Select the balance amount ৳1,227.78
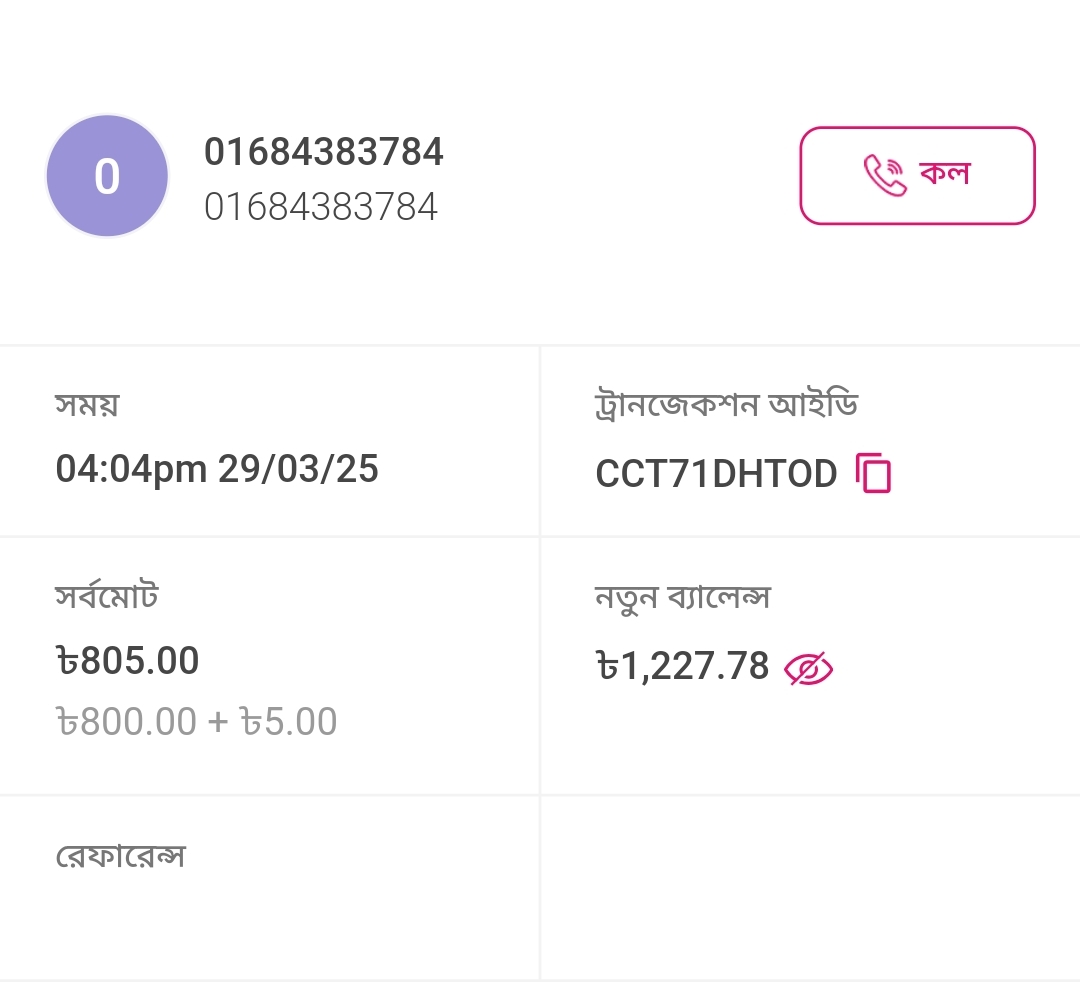Image resolution: width=1080 pixels, height=986 pixels. (683, 667)
